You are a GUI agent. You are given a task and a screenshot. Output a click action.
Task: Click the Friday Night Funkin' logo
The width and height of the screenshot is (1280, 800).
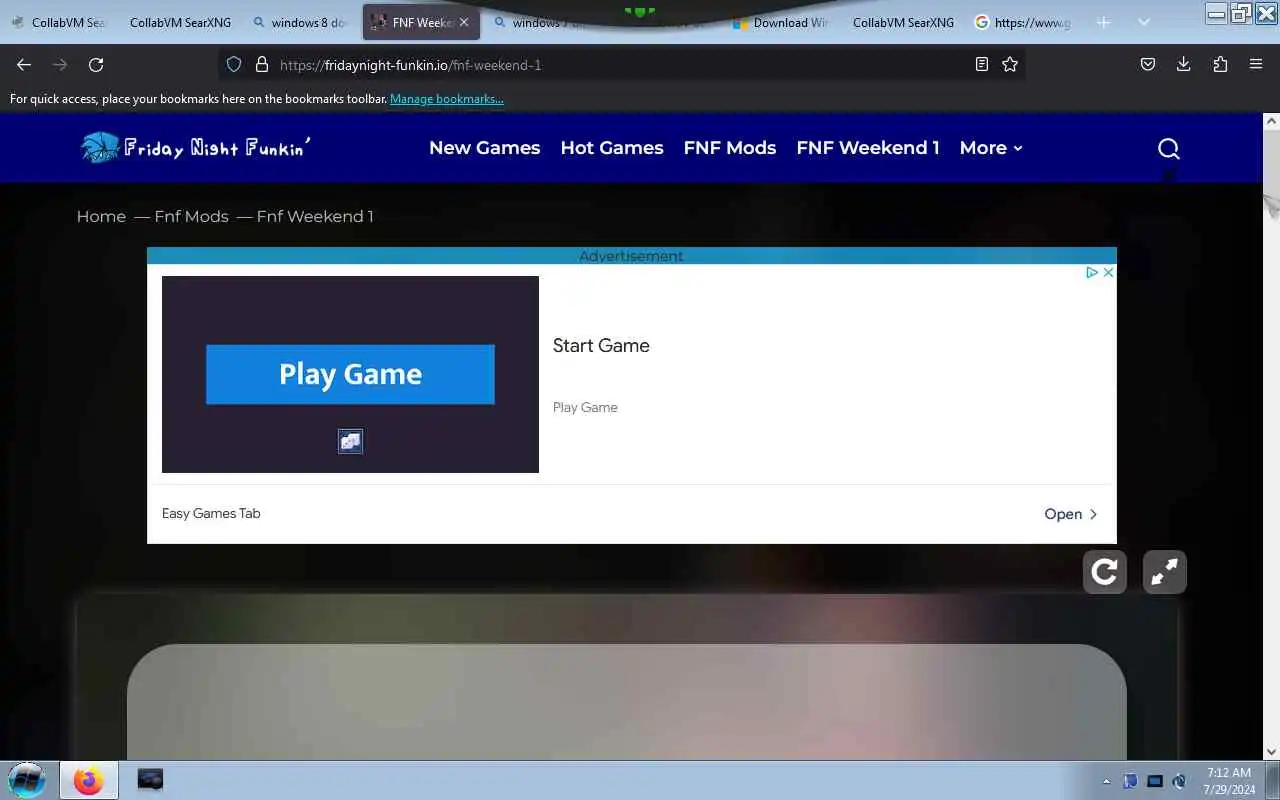coord(195,148)
